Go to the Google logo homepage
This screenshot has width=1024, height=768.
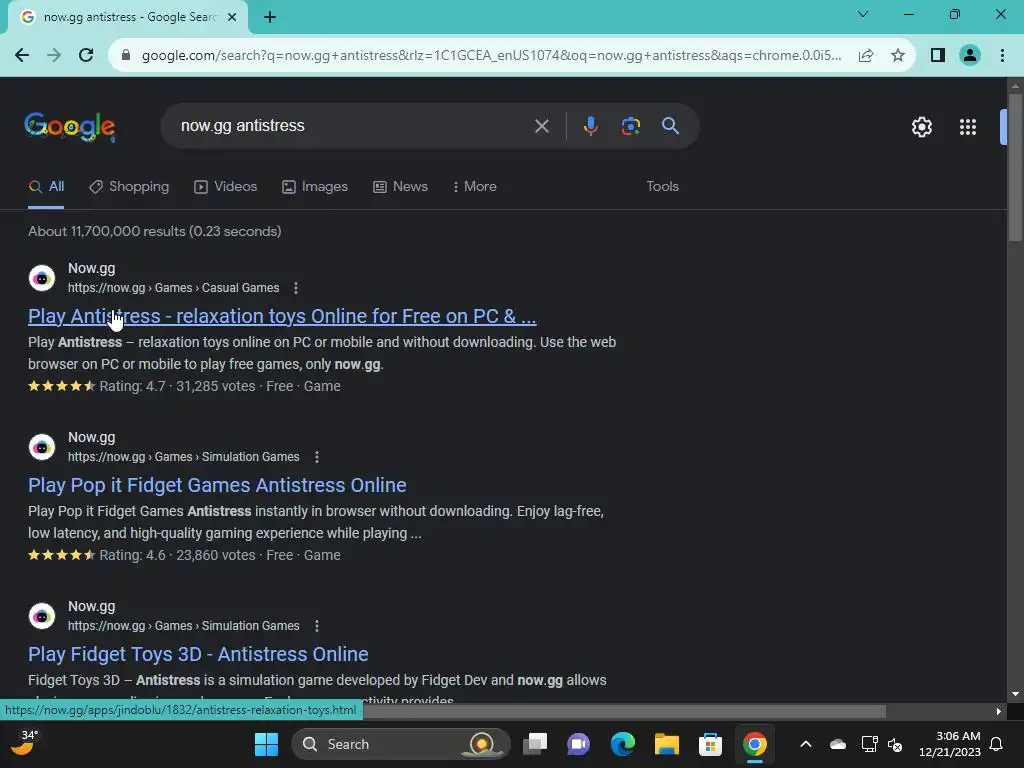(x=70, y=127)
